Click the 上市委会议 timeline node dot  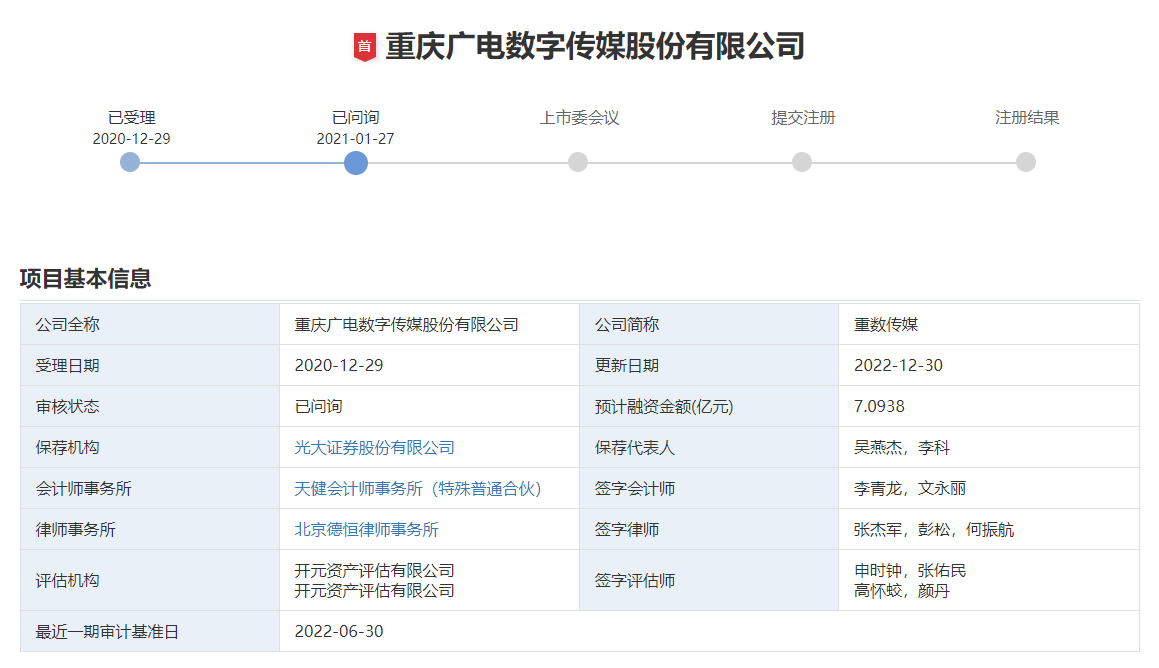pos(578,163)
